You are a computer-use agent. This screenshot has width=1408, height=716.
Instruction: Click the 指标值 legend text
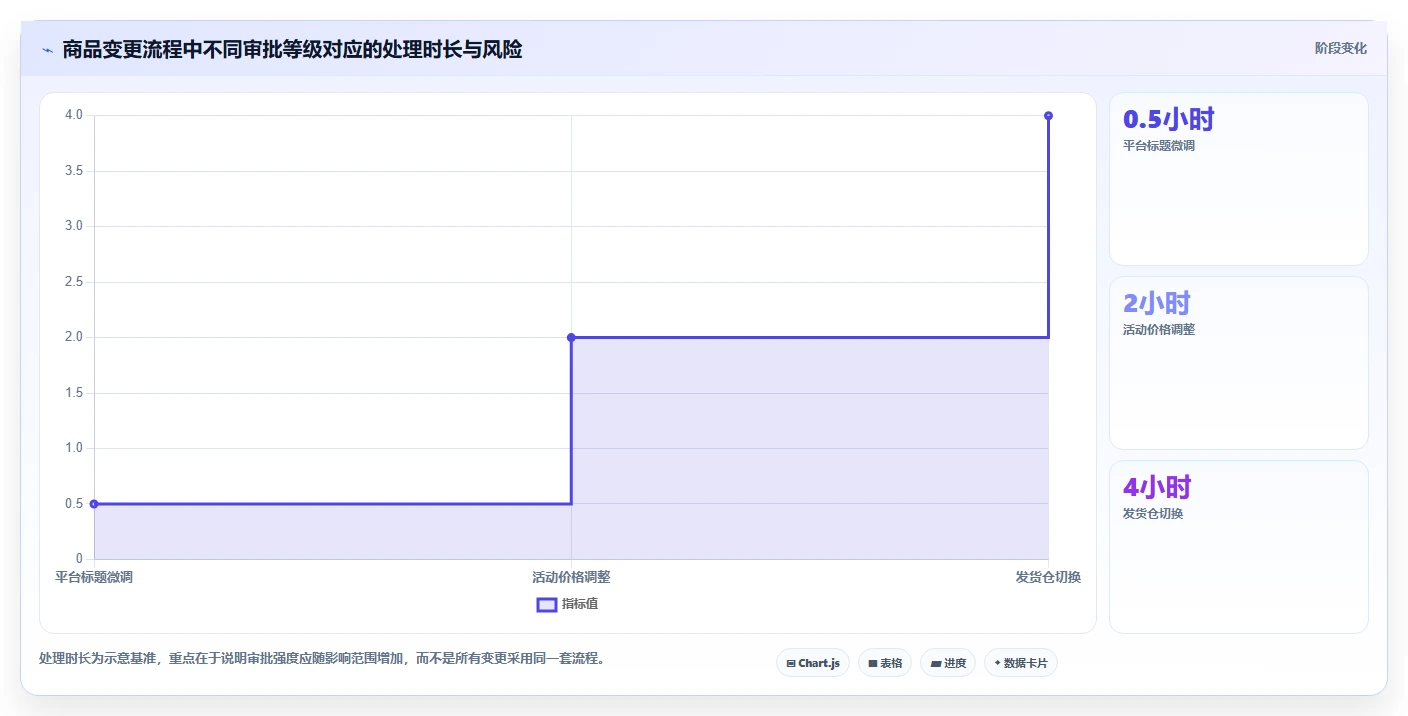pyautogui.click(x=580, y=604)
